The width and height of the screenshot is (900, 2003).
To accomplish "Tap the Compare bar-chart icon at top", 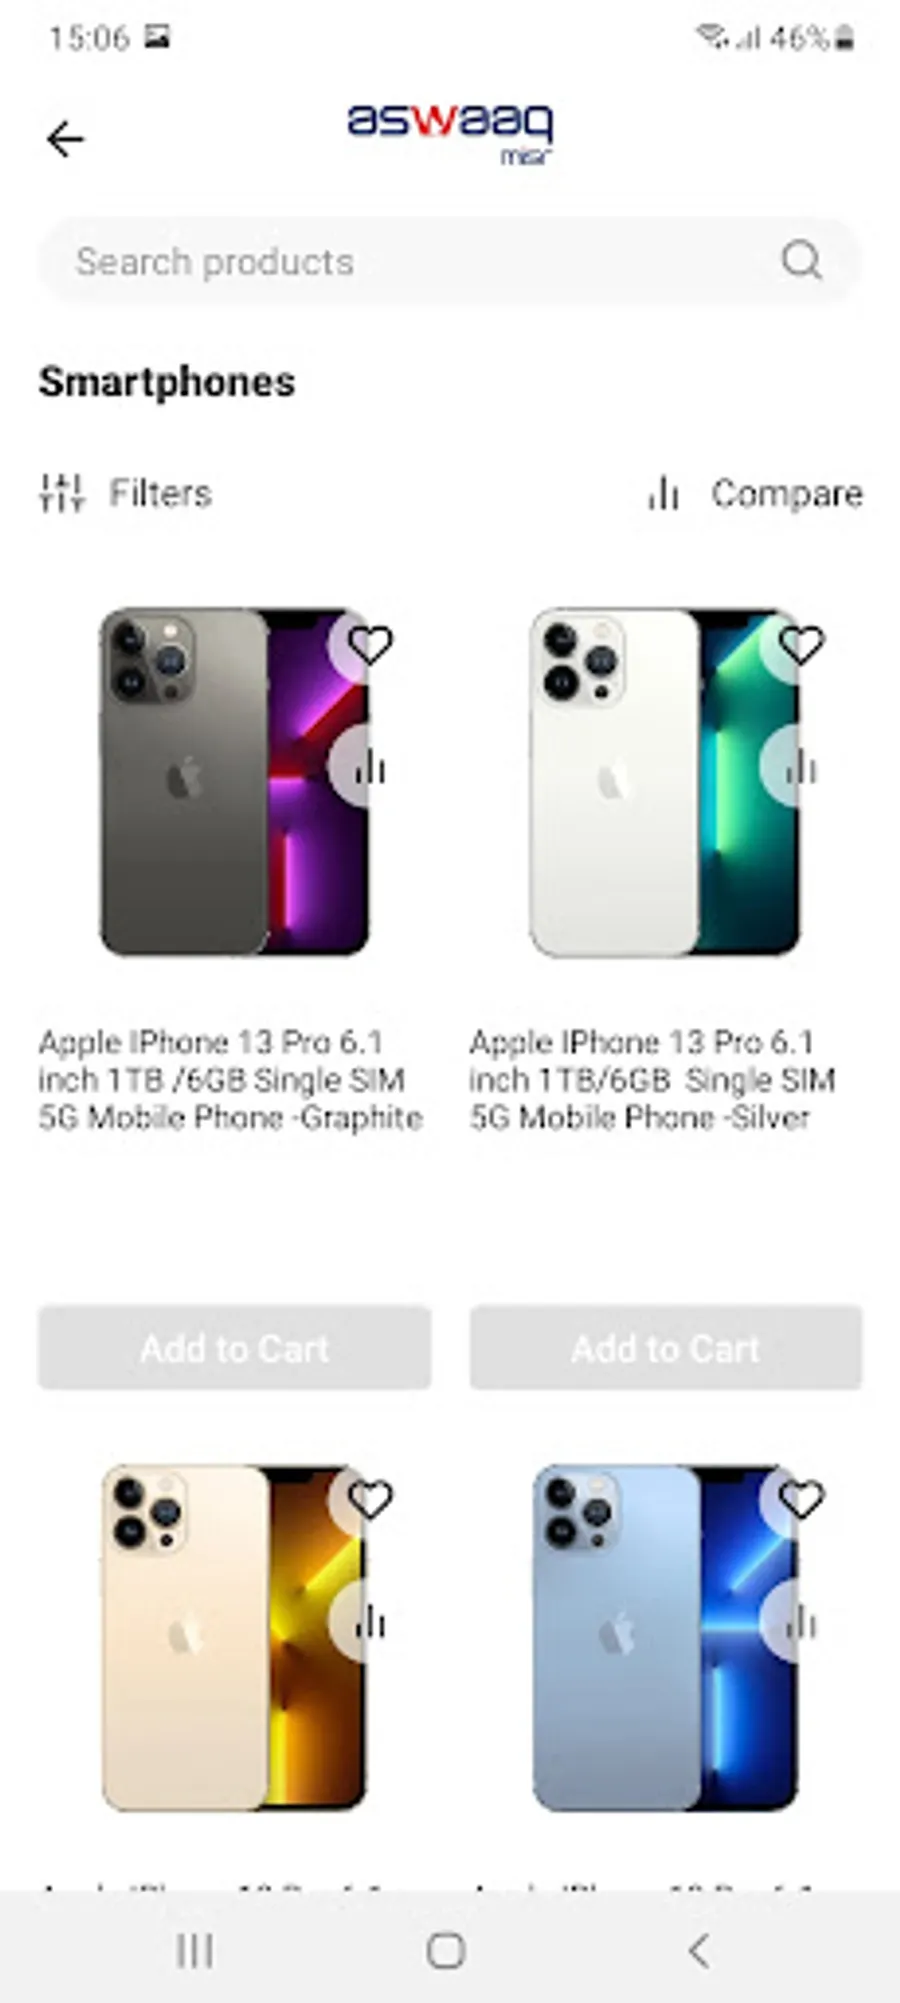I will (663, 493).
